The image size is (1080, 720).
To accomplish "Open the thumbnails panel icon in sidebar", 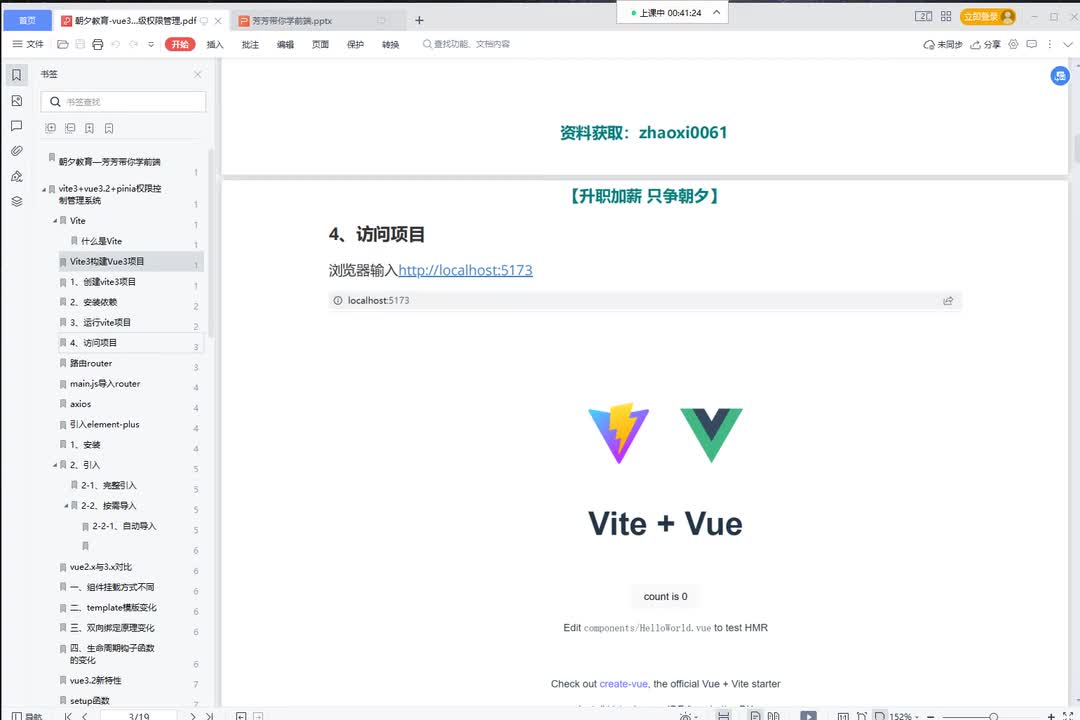I will pos(17,101).
